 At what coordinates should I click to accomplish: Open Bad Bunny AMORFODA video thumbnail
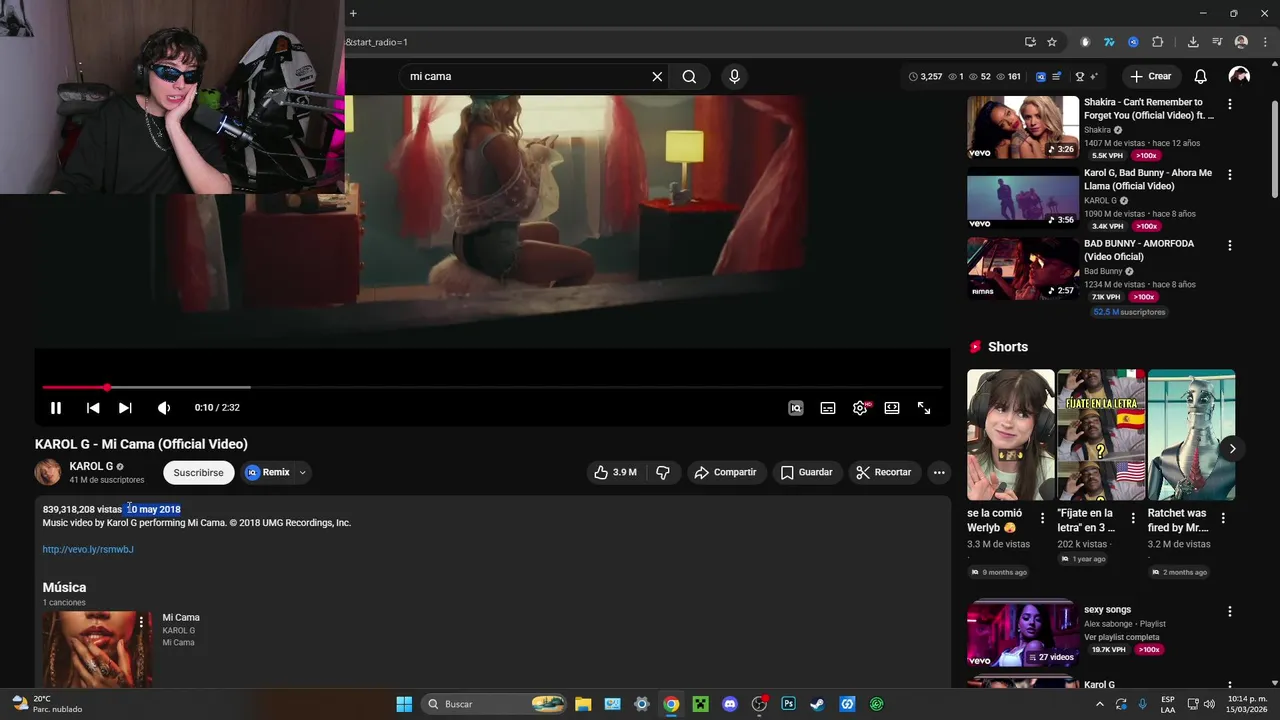click(1023, 270)
